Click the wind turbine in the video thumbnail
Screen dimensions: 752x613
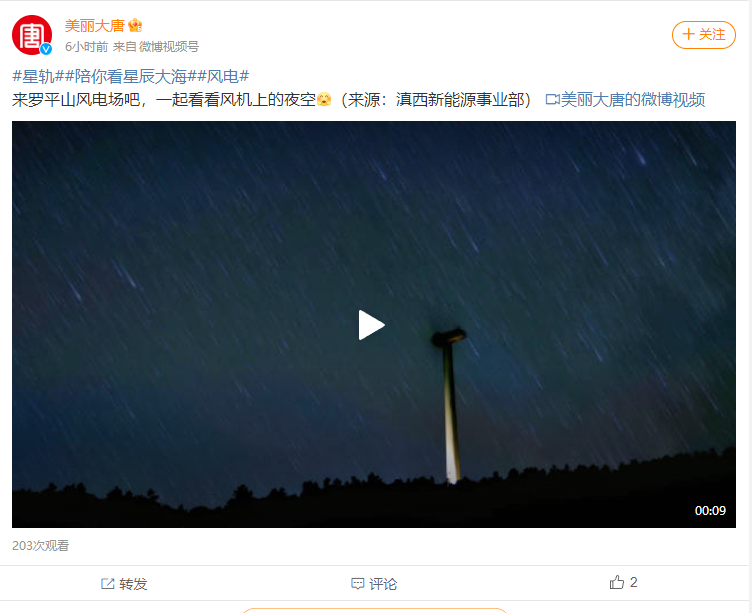click(450, 405)
